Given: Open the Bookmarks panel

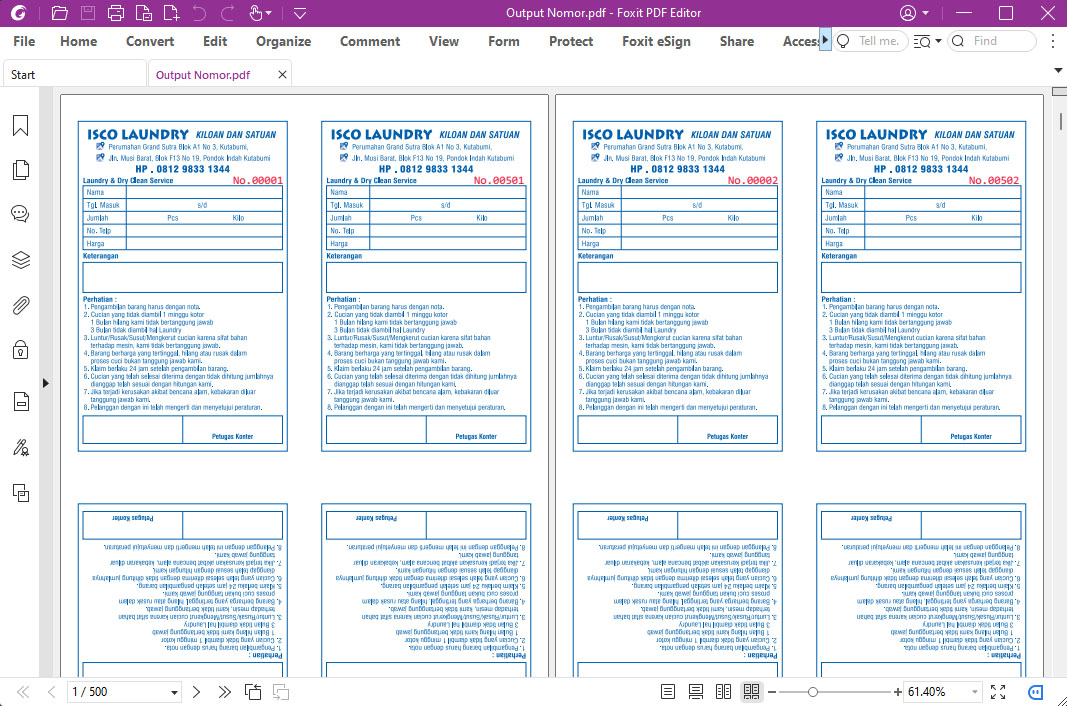Looking at the screenshot, I should tap(20, 125).
